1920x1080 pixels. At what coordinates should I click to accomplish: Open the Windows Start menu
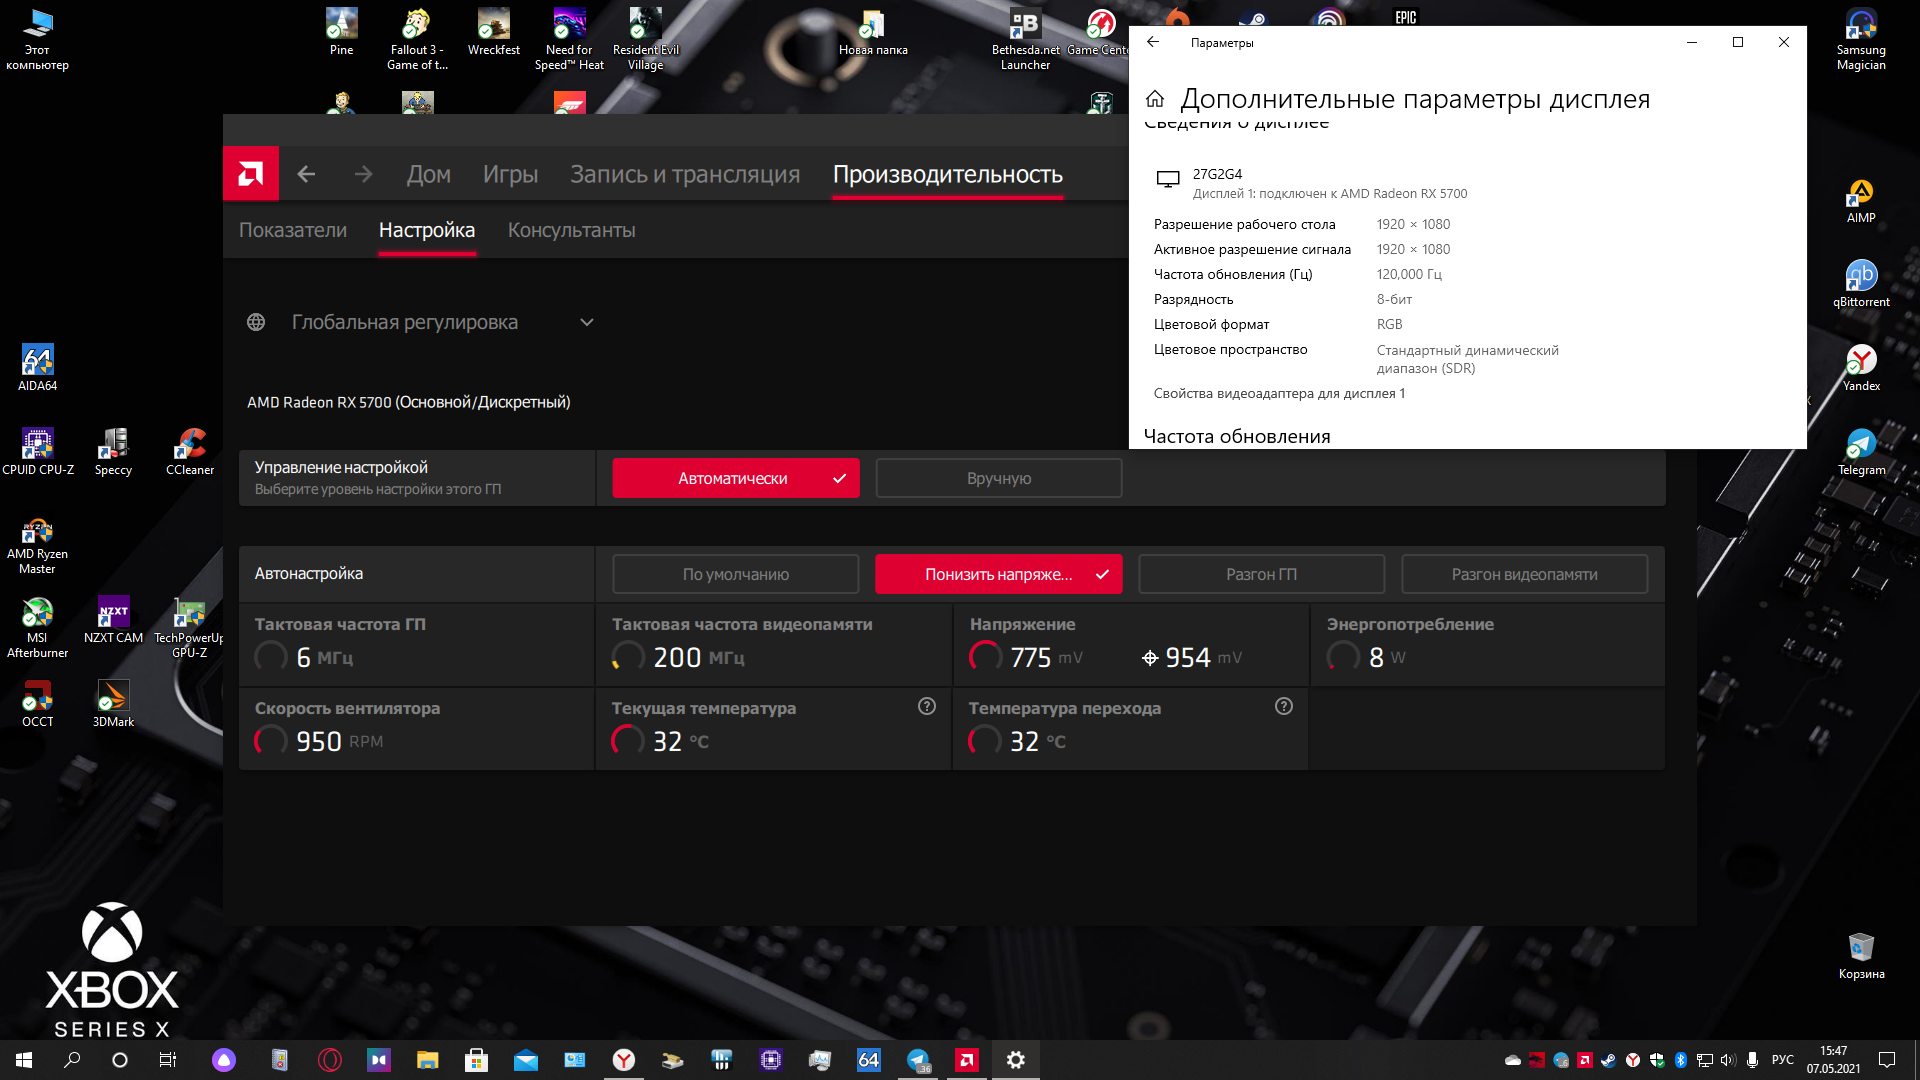24,1060
